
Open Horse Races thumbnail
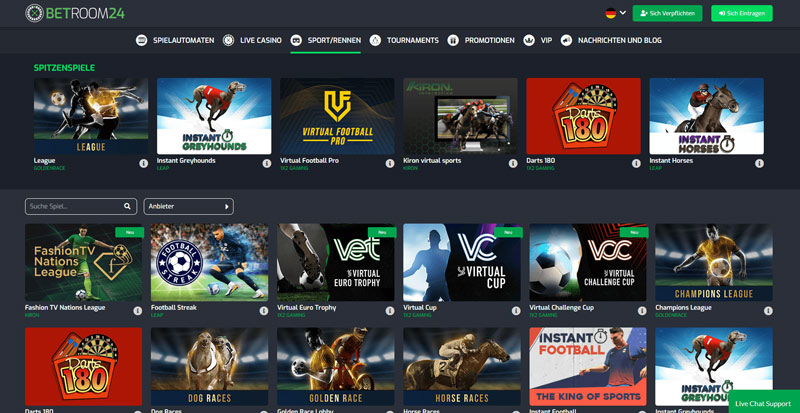[x=462, y=367]
